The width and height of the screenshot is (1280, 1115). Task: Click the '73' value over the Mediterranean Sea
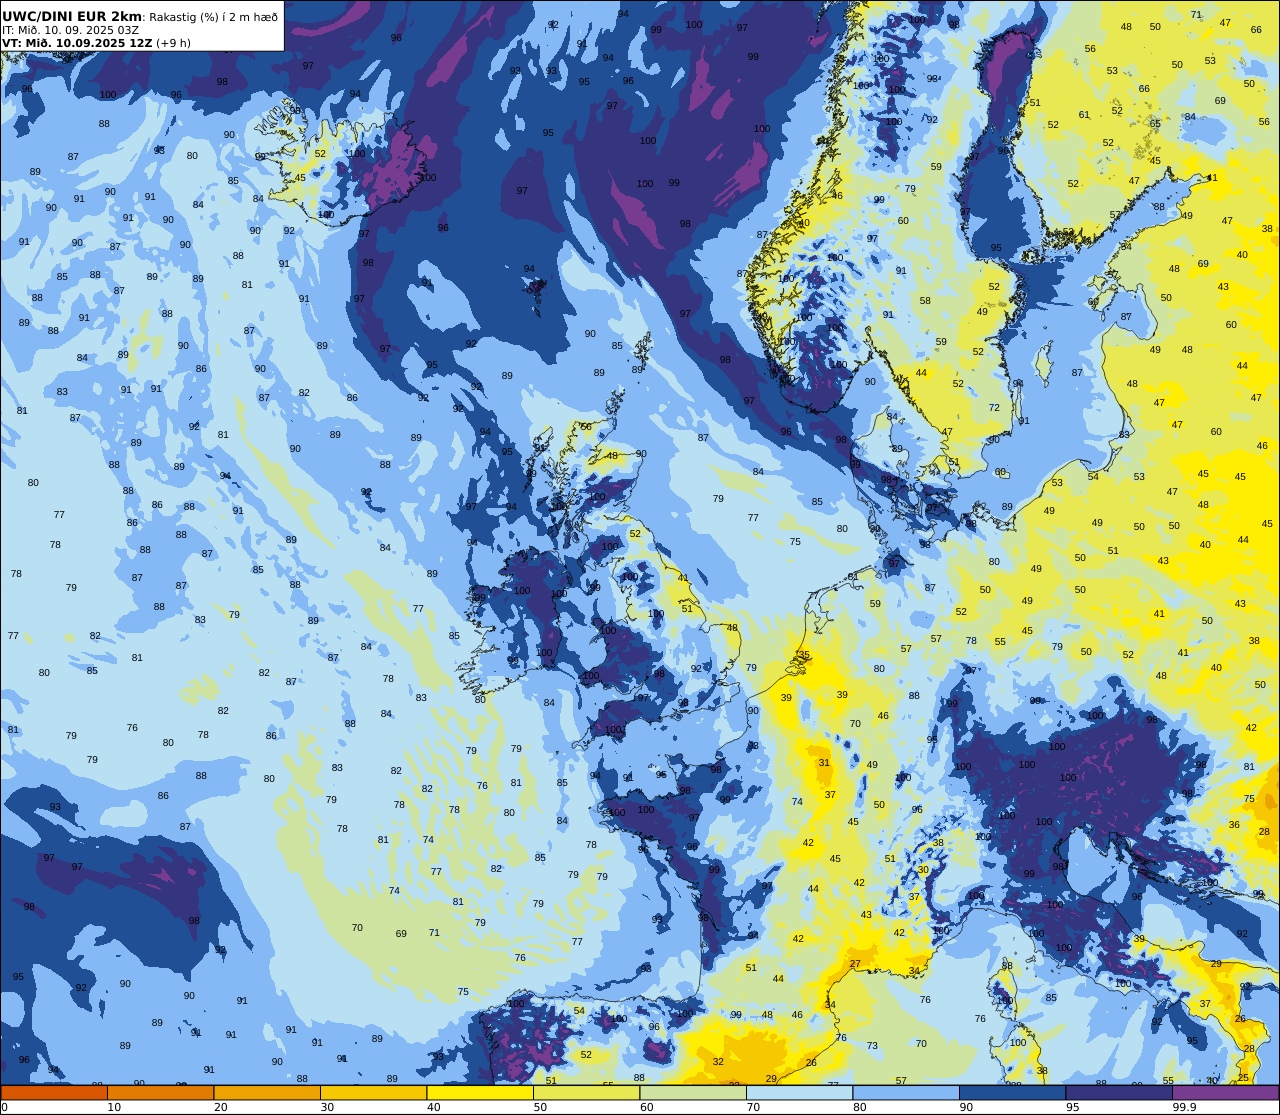pos(872,1046)
